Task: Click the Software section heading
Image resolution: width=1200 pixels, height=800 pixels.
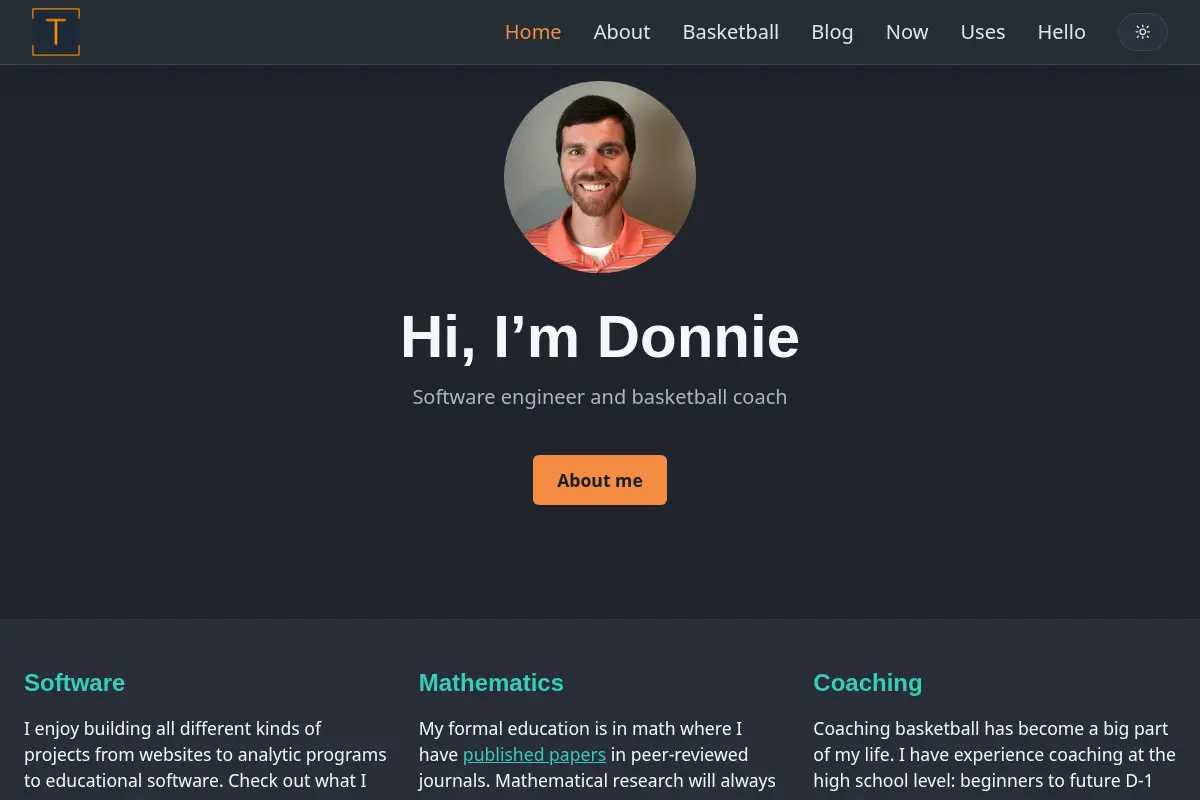Action: click(x=75, y=683)
